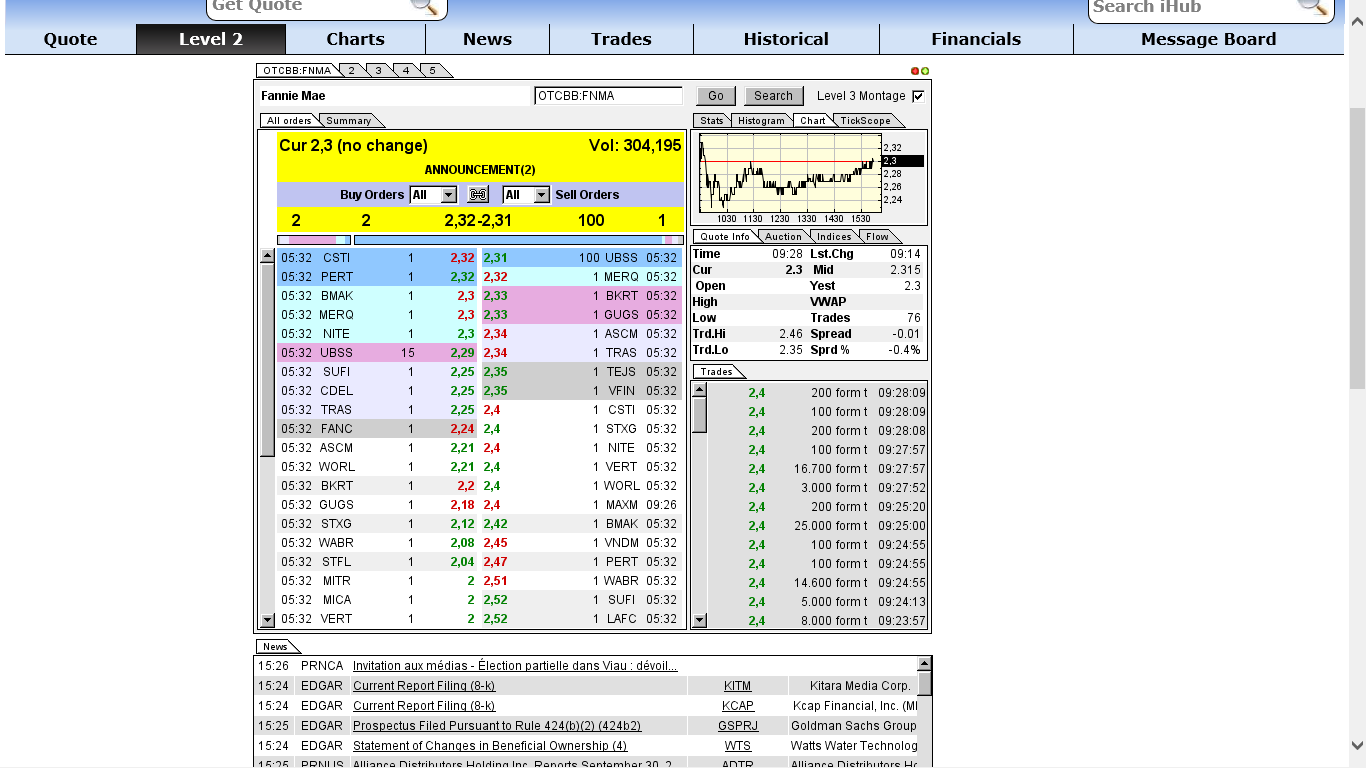Go to the Trades navigation tab

click(621, 39)
